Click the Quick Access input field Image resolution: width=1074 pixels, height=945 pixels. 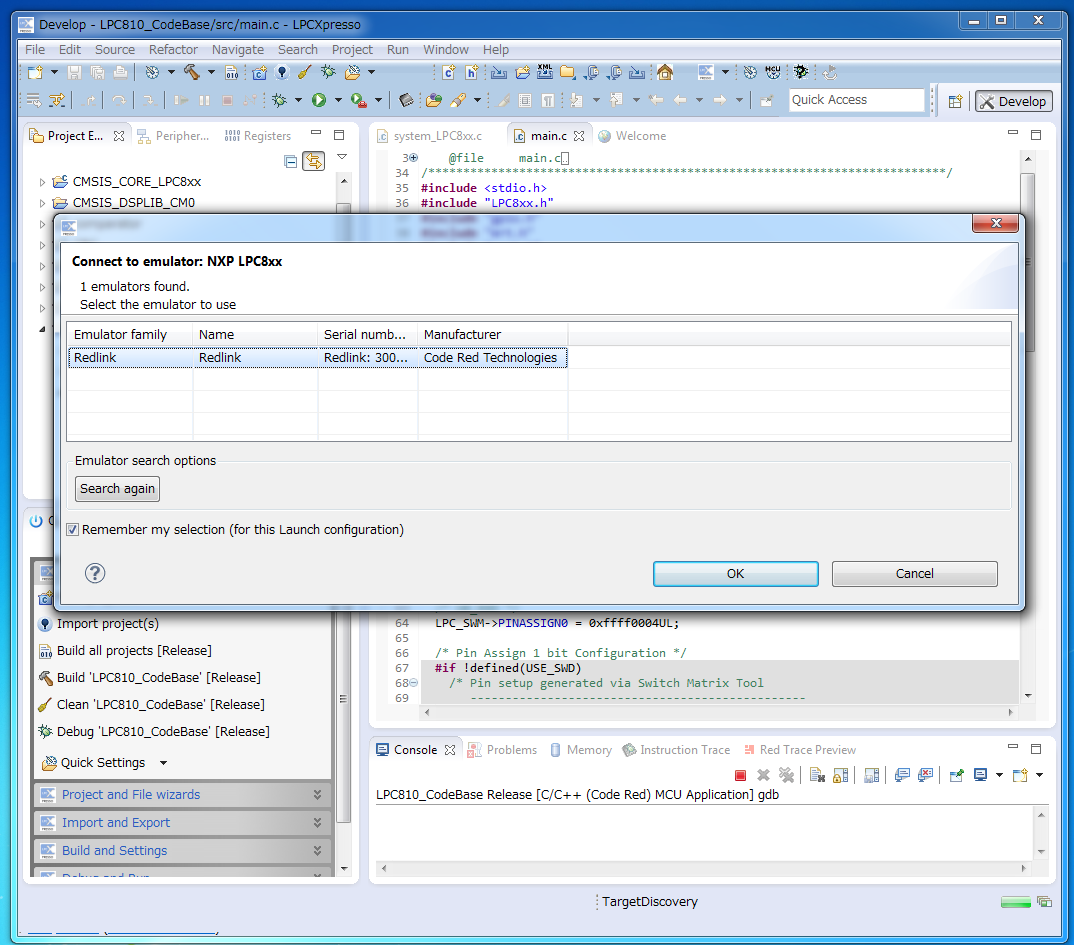pyautogui.click(x=856, y=100)
